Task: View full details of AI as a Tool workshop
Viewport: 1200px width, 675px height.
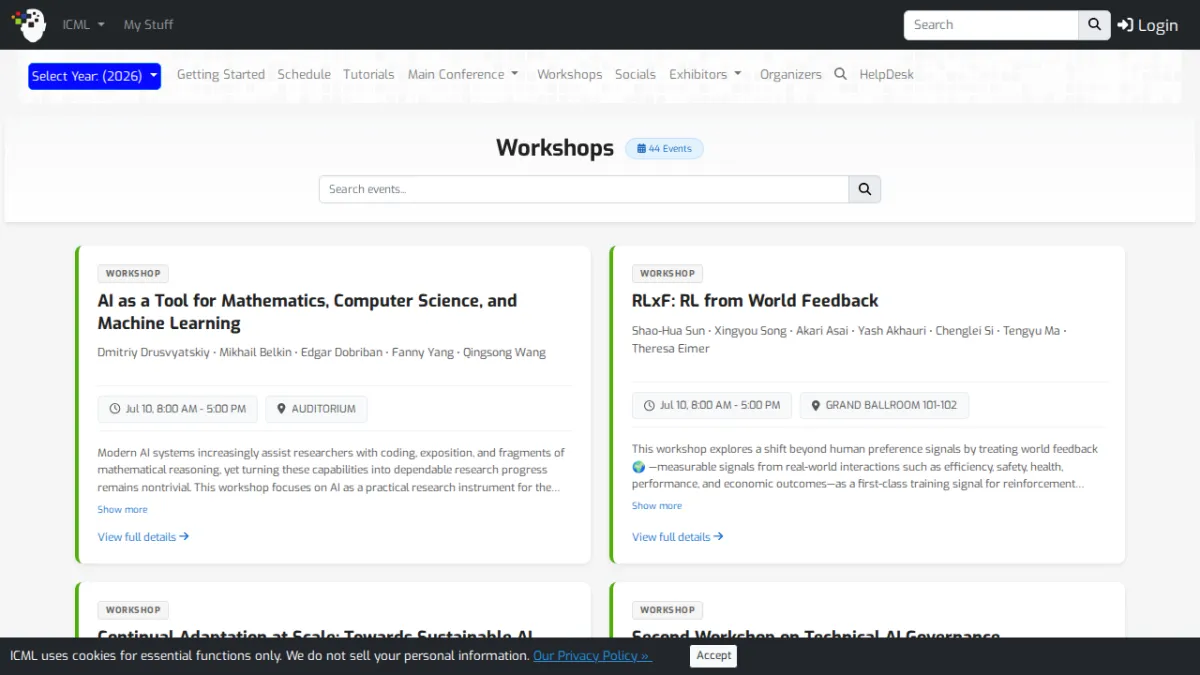Action: coord(143,537)
